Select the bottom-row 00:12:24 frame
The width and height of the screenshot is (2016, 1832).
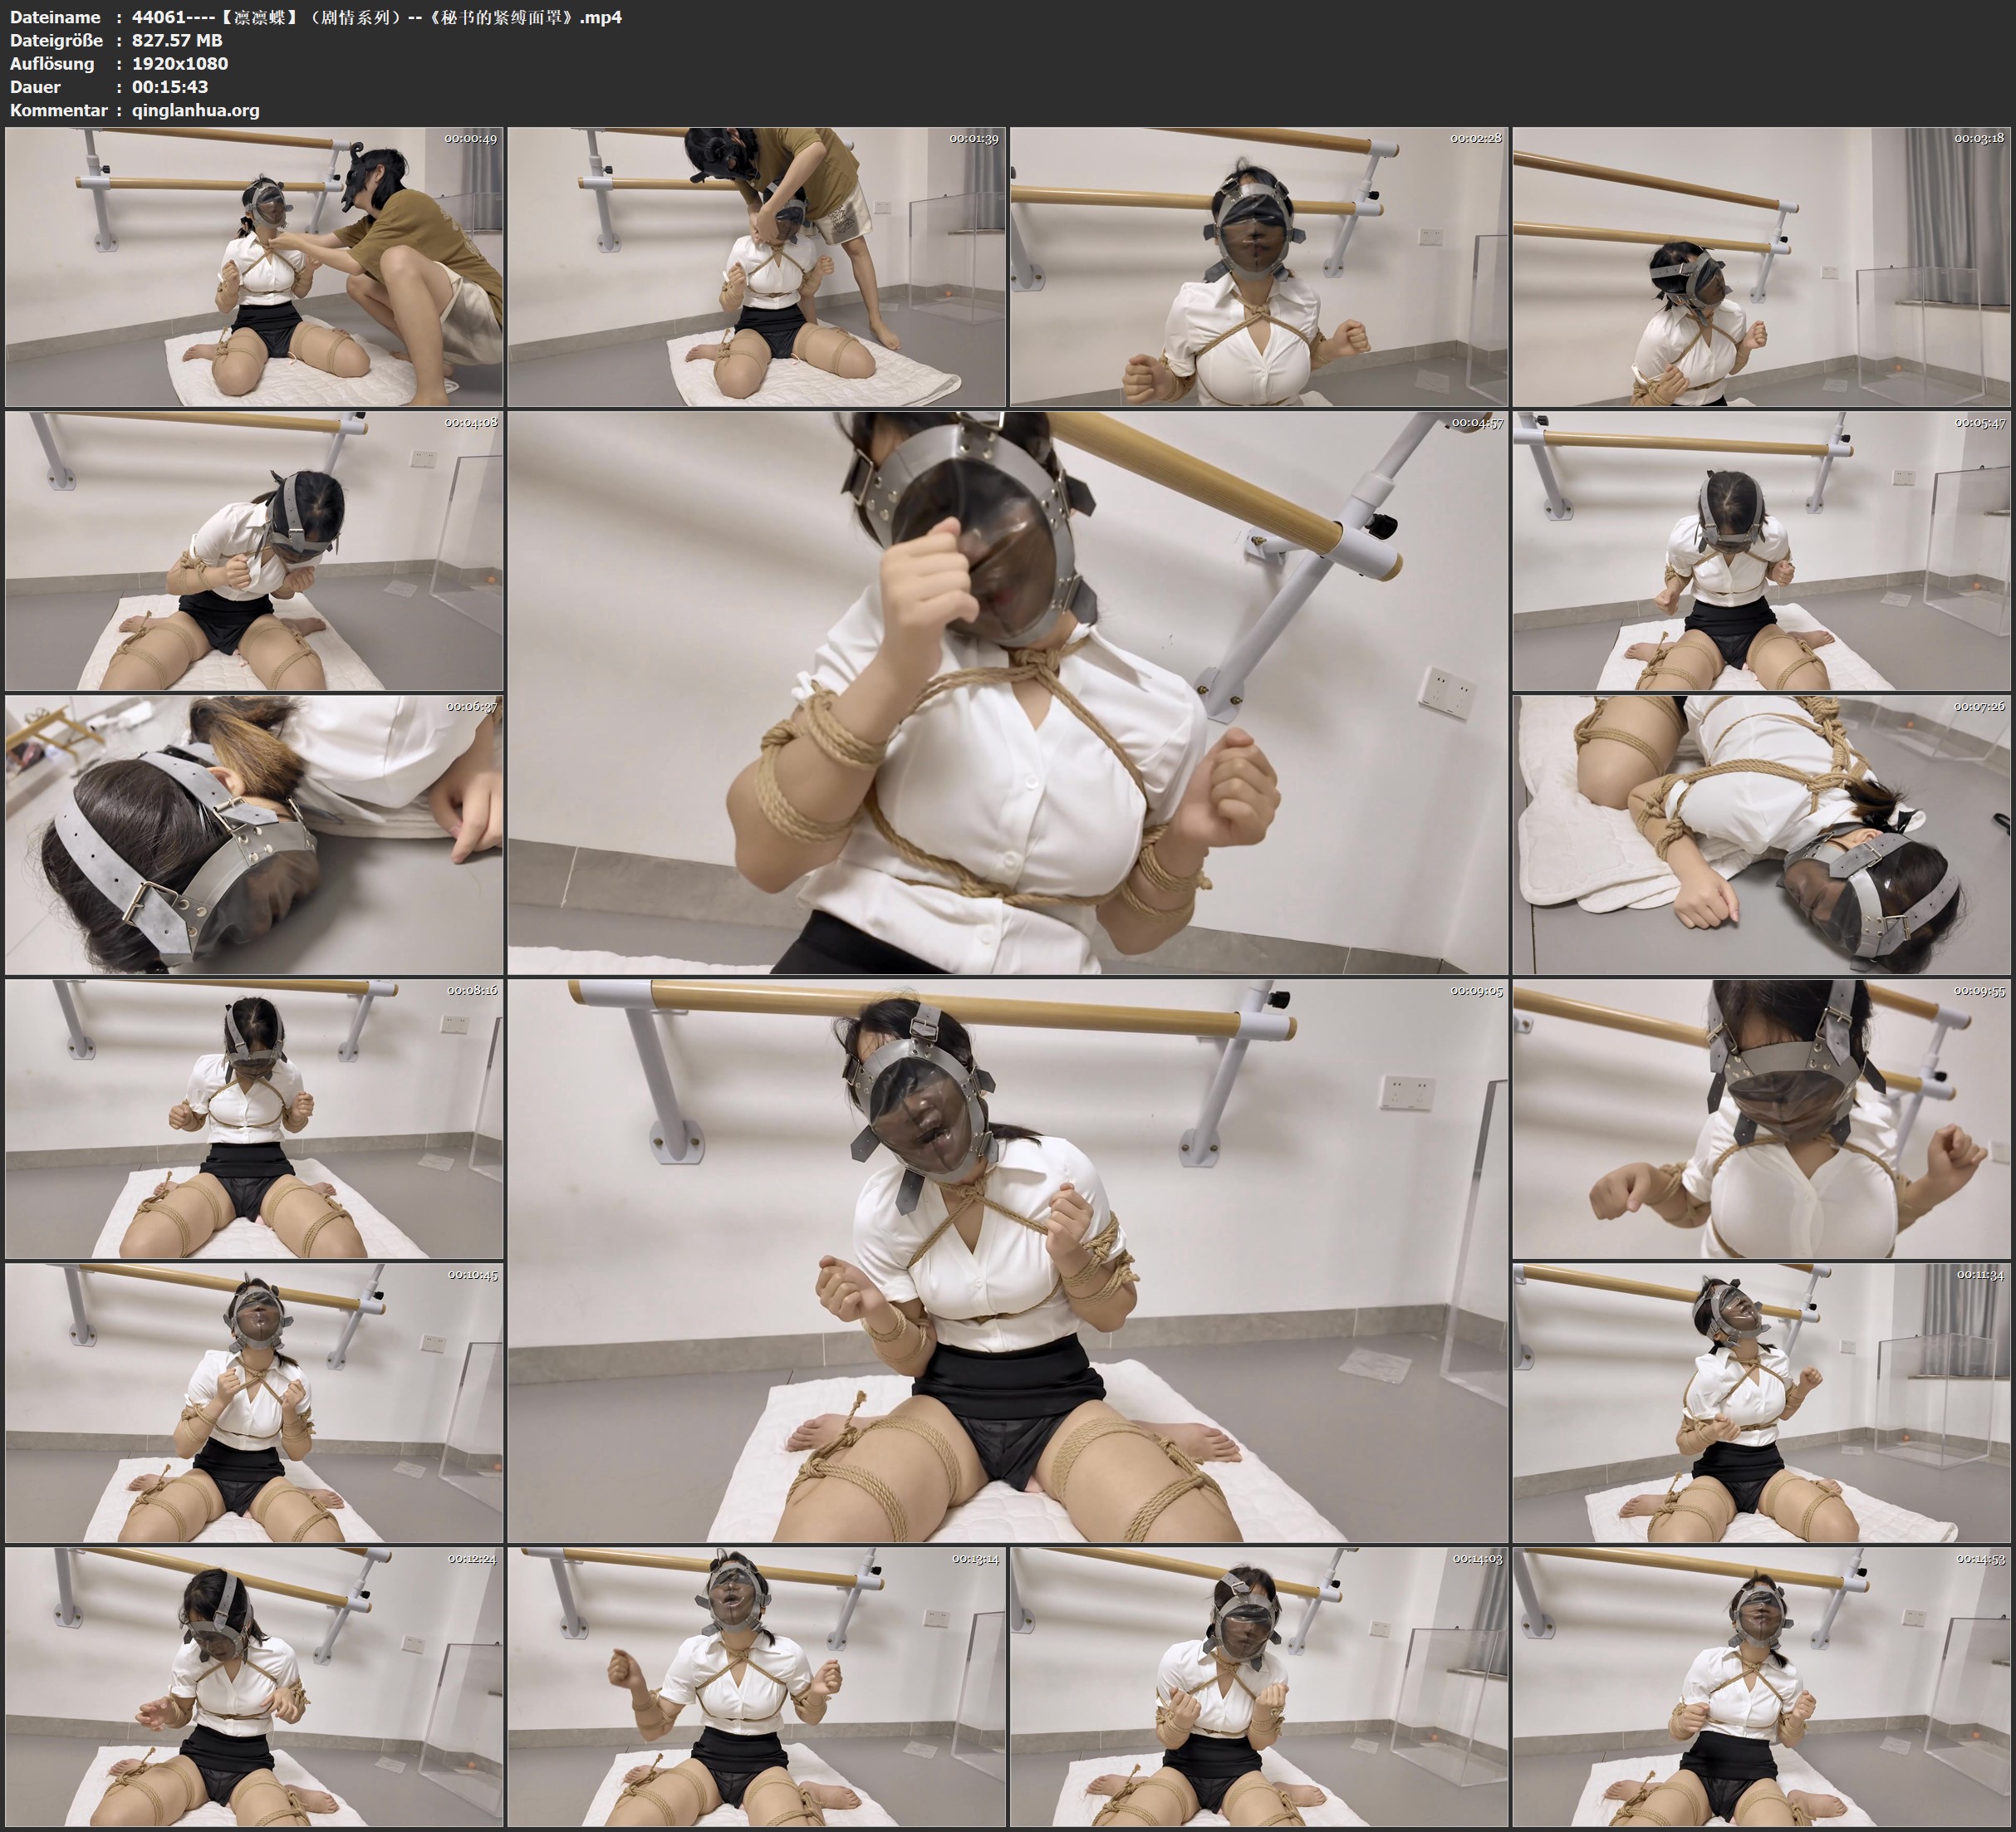tap(254, 1686)
